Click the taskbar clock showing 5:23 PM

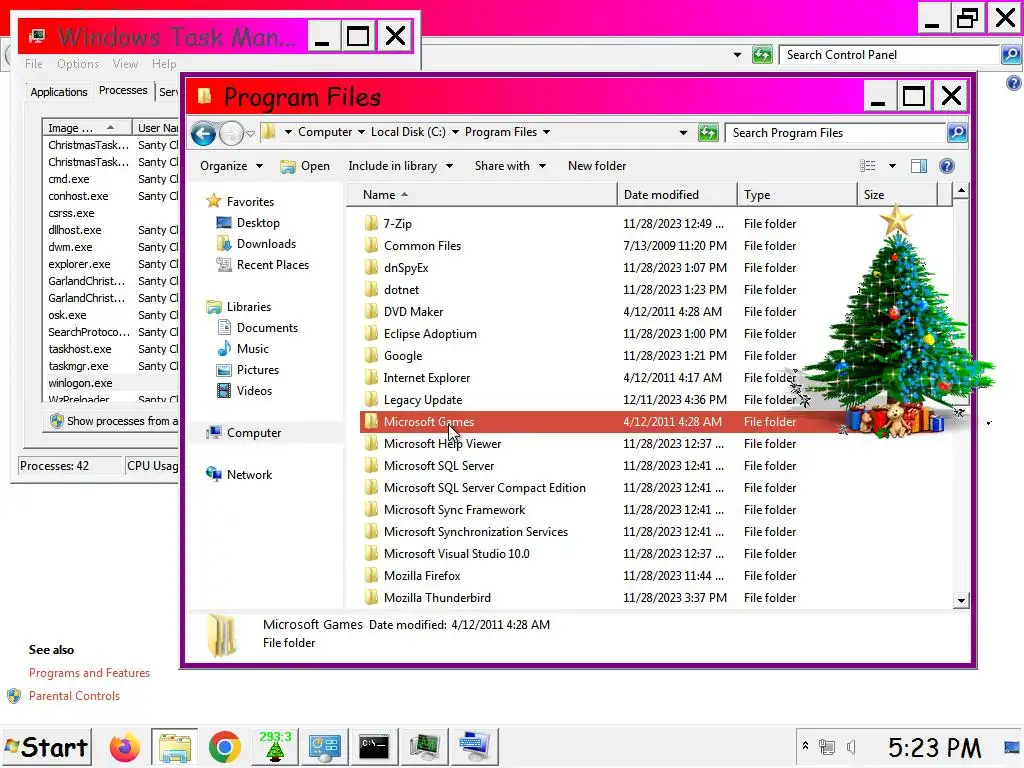(x=935, y=747)
